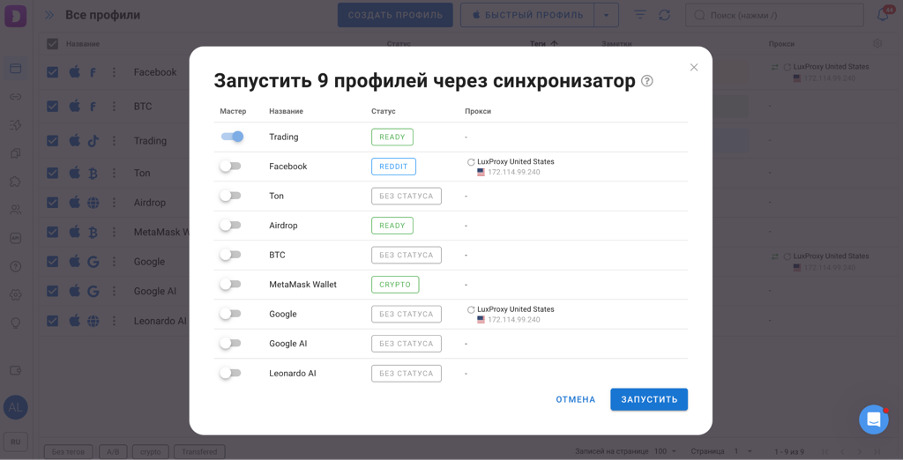Open records per page dropdown 100
The width and height of the screenshot is (904, 460).
point(665,451)
